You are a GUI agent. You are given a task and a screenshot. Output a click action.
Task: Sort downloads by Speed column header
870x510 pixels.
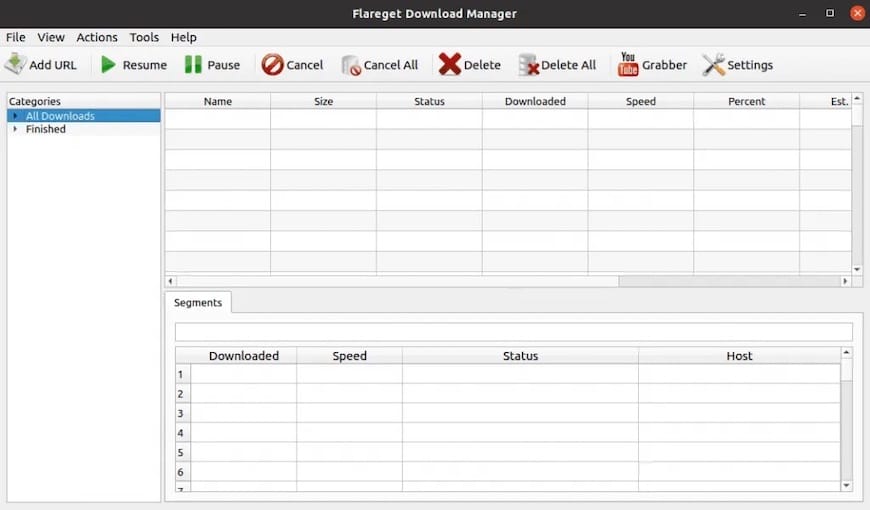641,101
